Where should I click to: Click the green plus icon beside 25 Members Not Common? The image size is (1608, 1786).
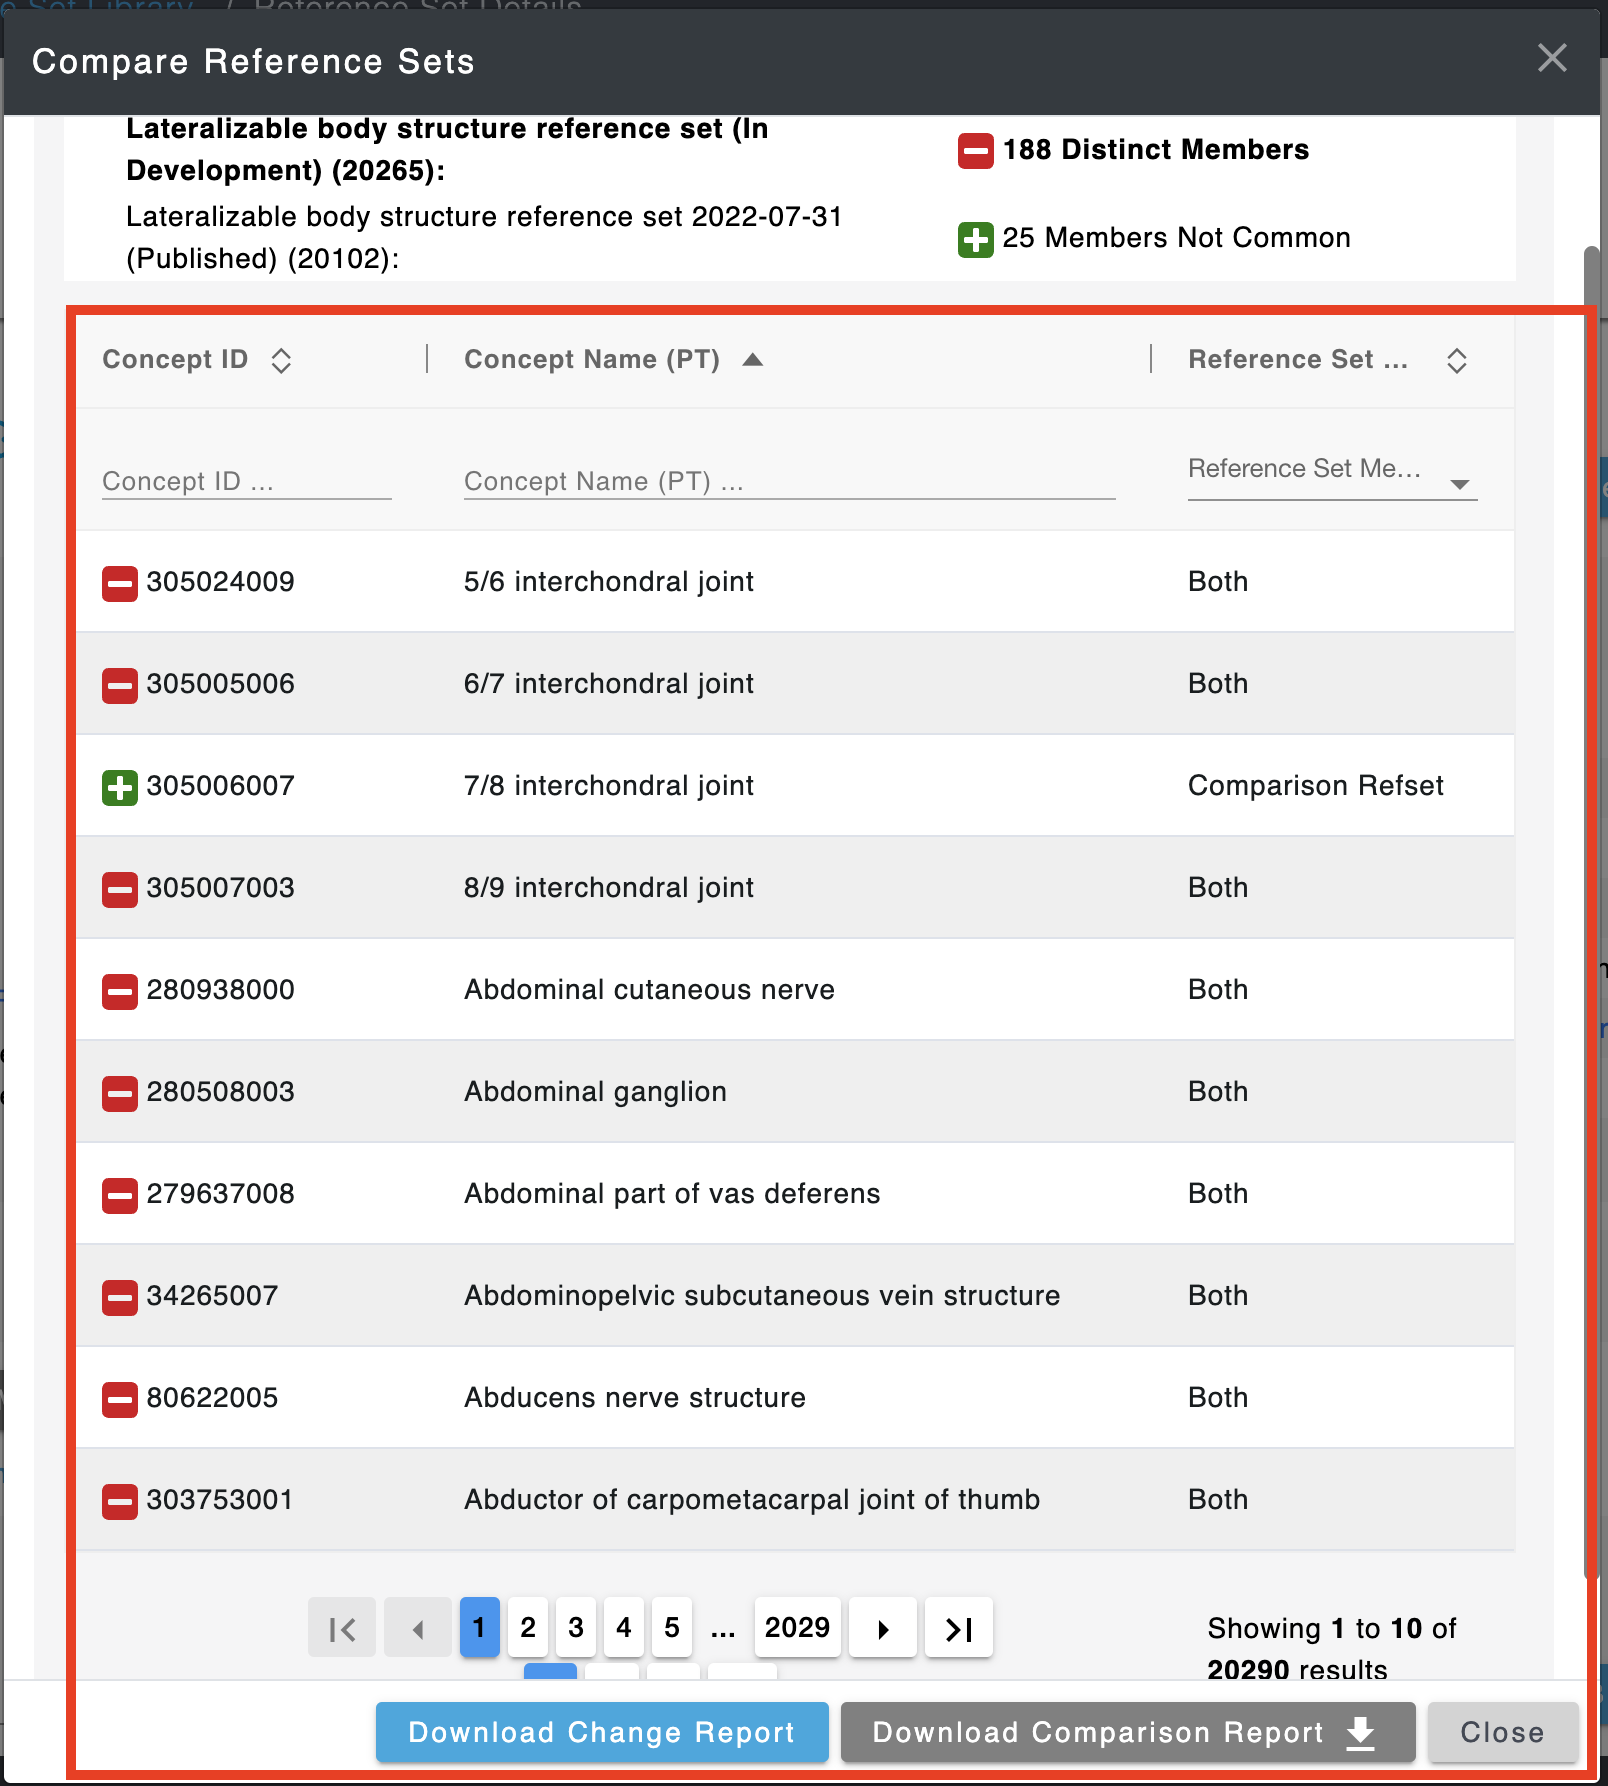(x=976, y=239)
